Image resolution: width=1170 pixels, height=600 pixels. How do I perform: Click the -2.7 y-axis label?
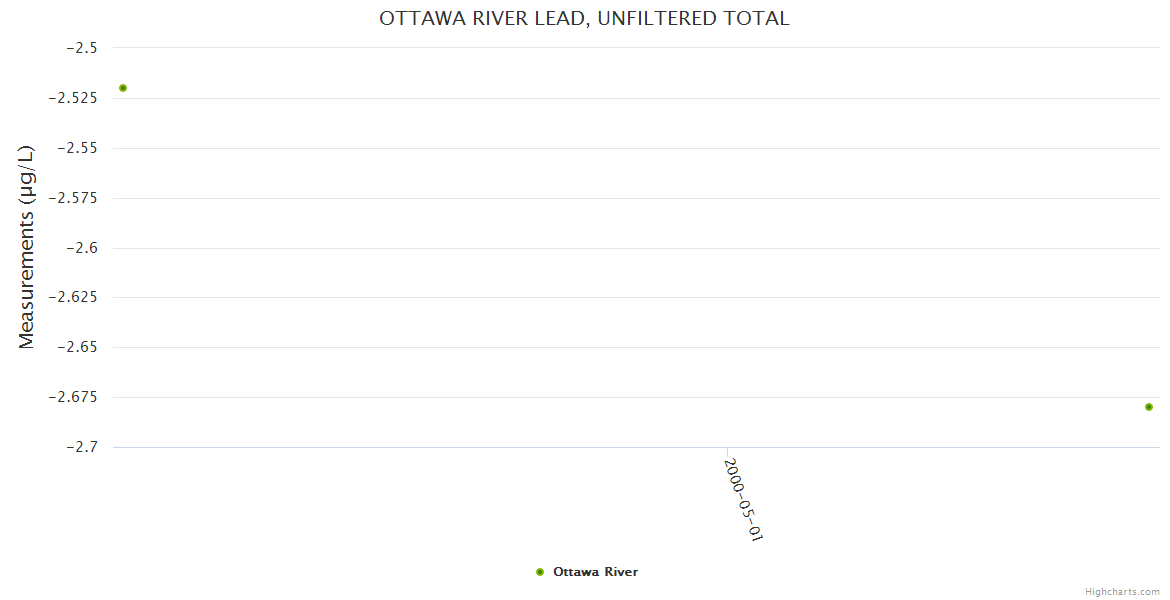(81, 447)
